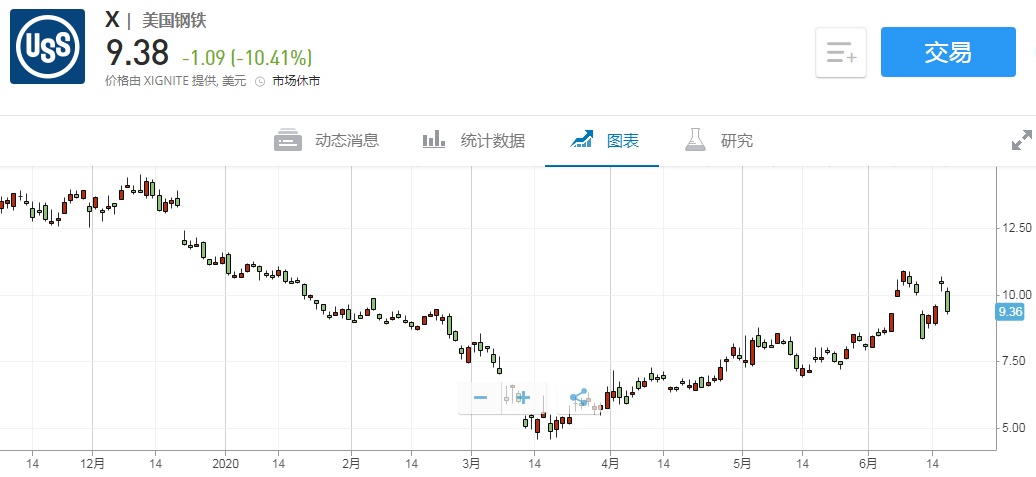Click the 6月 date axis label
Image resolution: width=1036 pixels, height=477 pixels.
tap(868, 464)
